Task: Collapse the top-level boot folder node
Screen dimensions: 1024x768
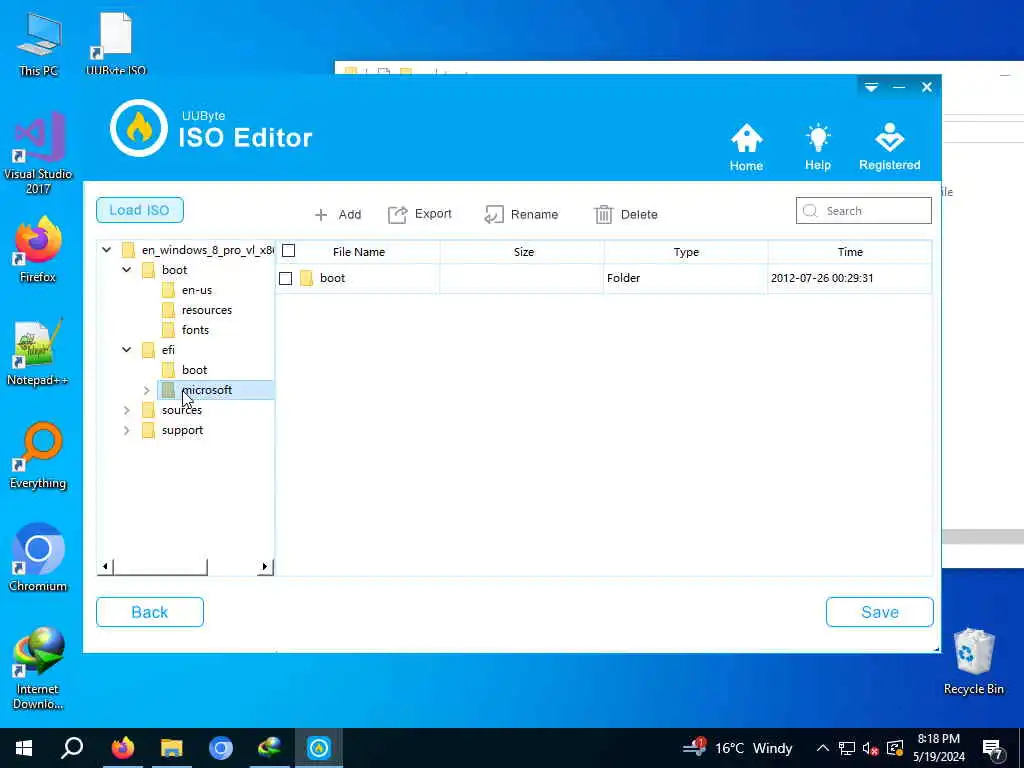Action: (127, 270)
